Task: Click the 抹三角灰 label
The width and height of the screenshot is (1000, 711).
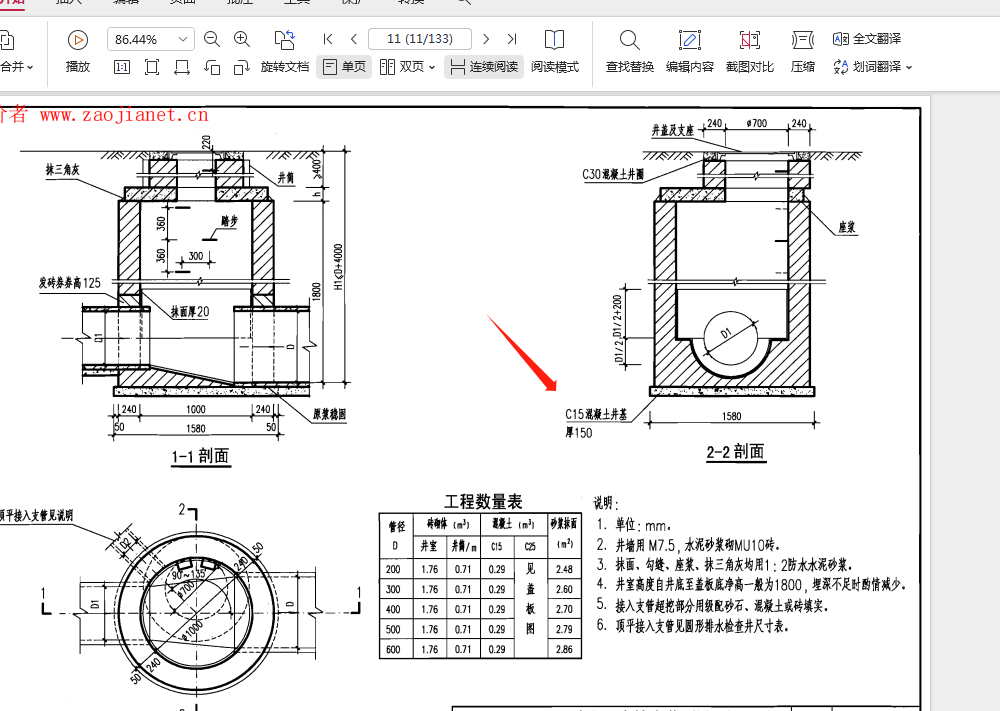Action: [62, 169]
